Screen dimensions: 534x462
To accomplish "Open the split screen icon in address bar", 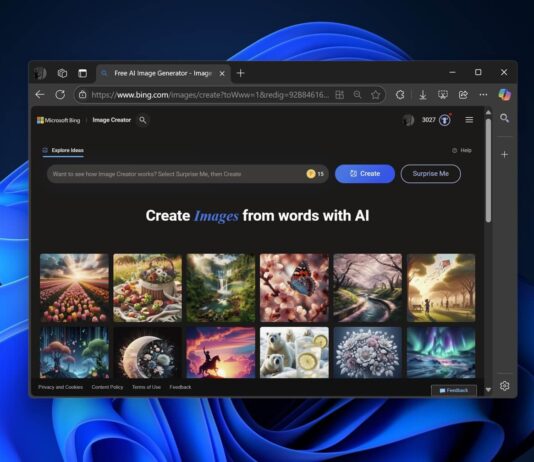I will 340,95.
